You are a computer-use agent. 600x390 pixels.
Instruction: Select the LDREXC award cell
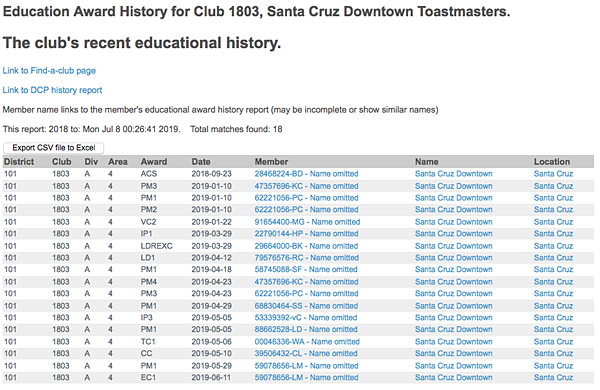point(157,246)
